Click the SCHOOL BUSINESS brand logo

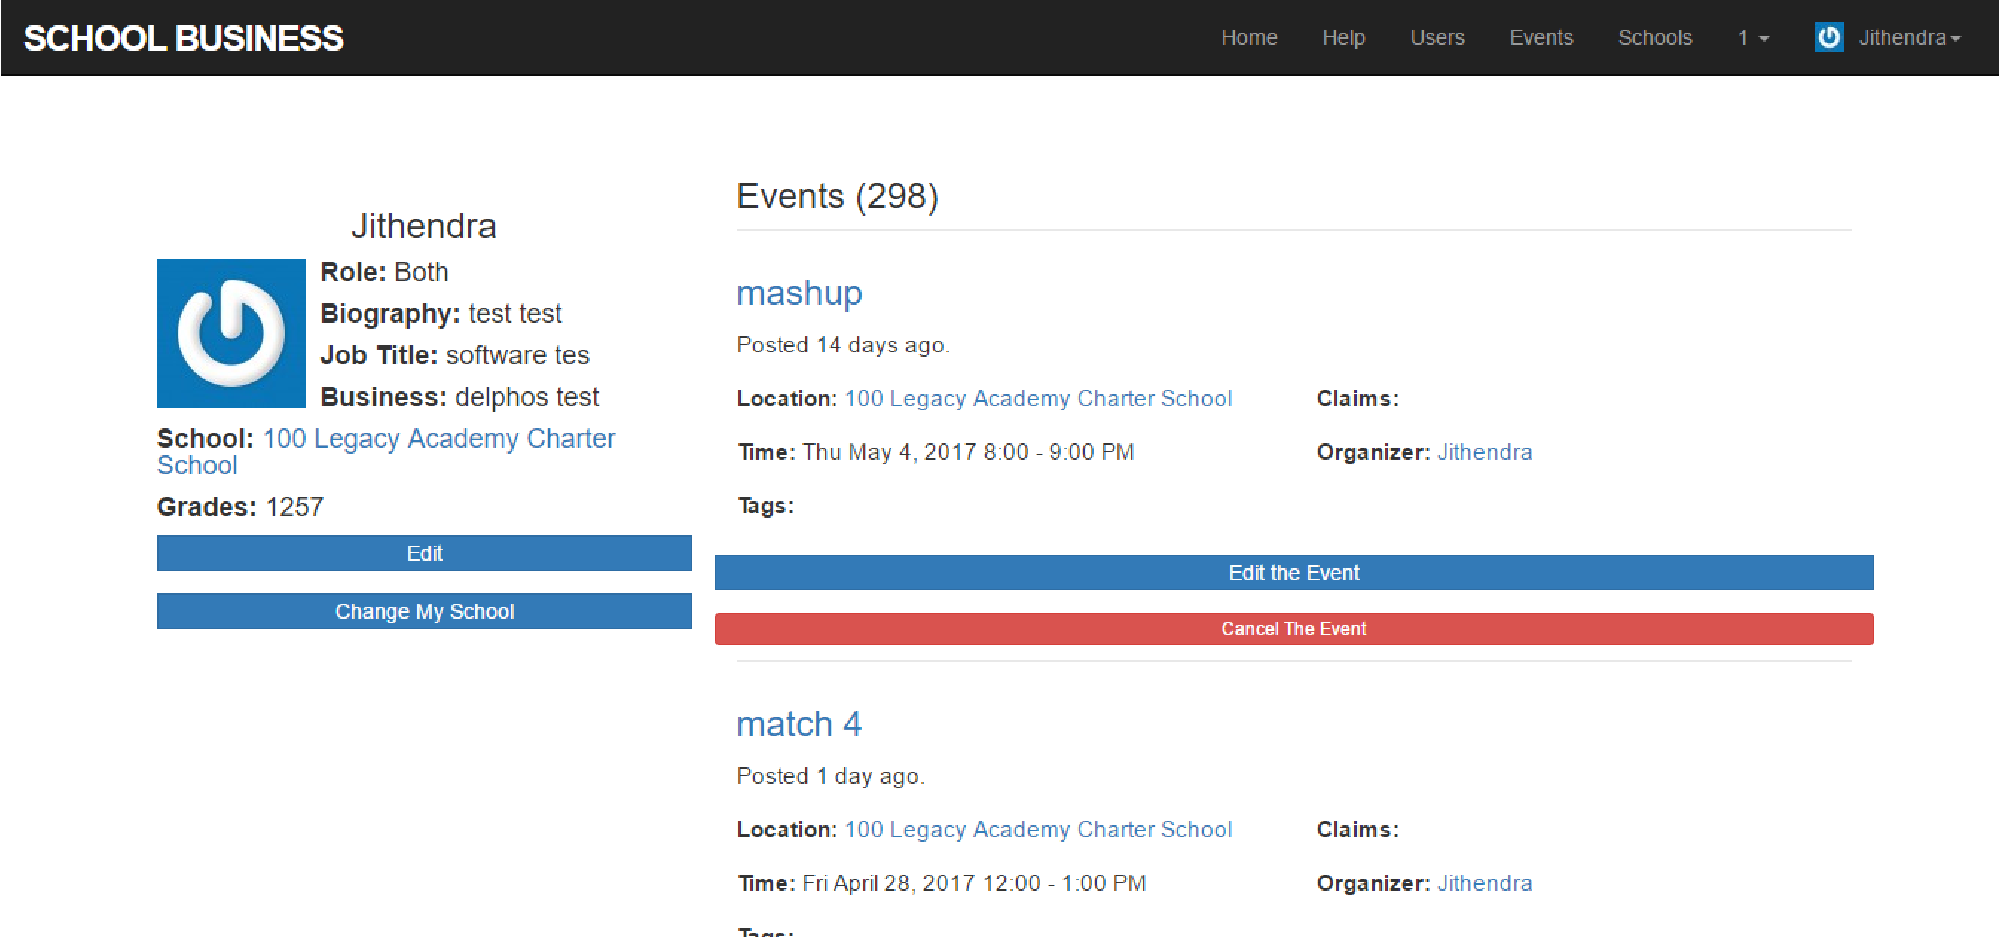click(184, 38)
